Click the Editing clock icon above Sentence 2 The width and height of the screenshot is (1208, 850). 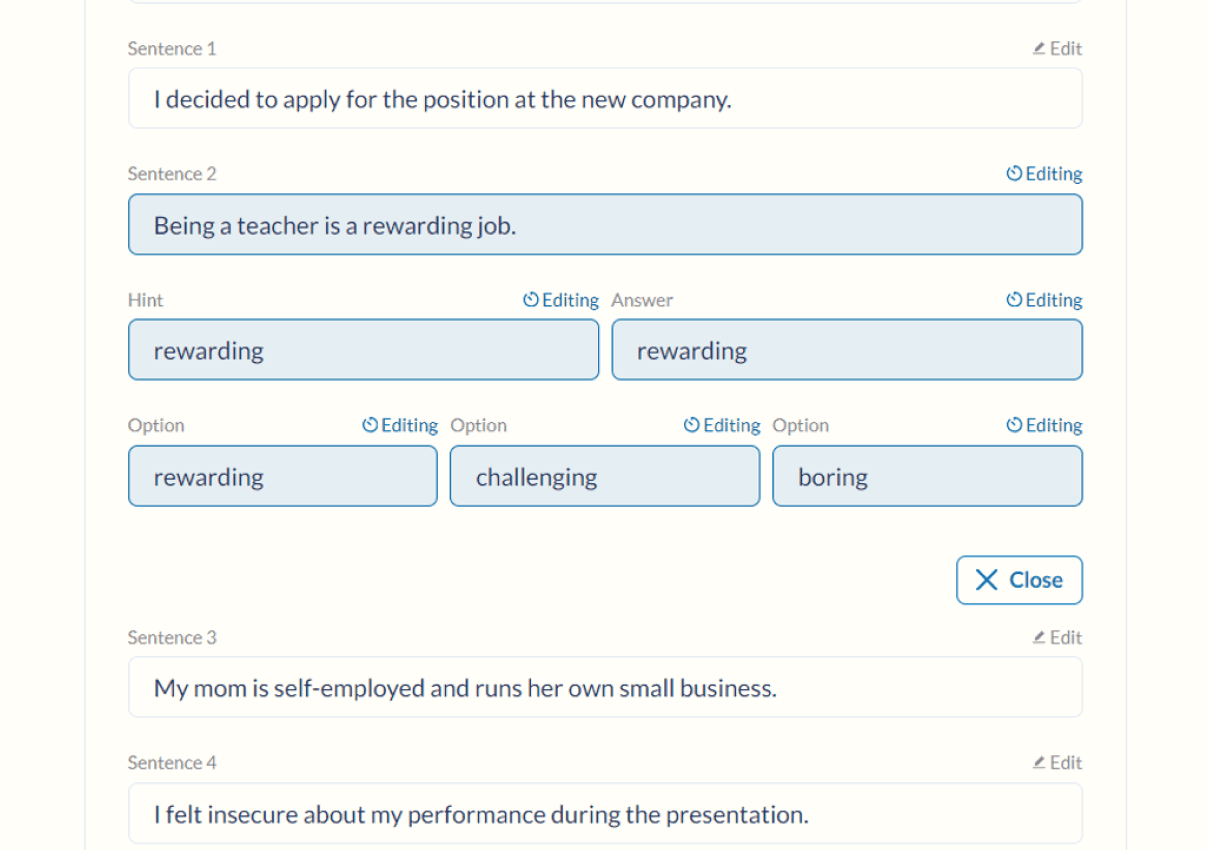click(x=1012, y=173)
